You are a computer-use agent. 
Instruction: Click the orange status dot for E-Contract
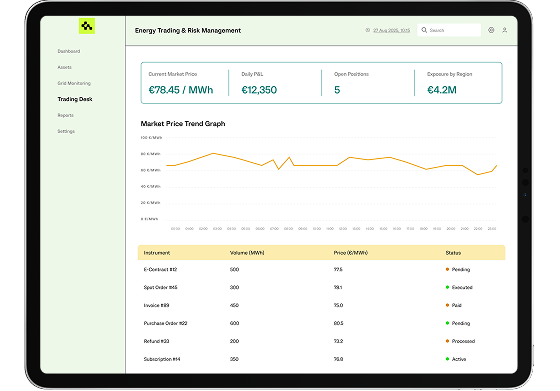(x=447, y=269)
